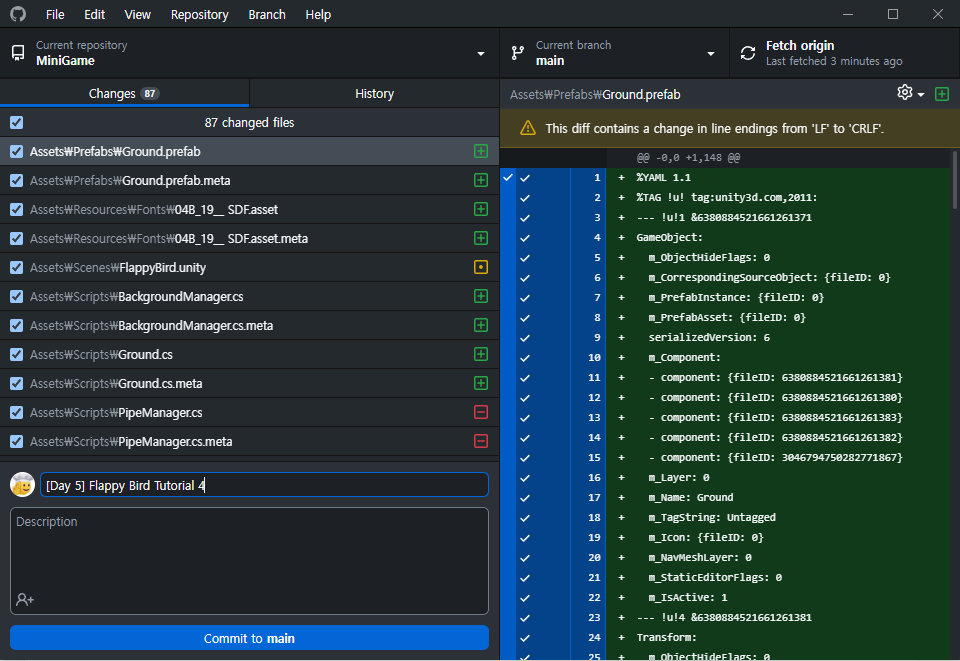
Task: Click the GitHub logo icon
Action: click(x=18, y=14)
